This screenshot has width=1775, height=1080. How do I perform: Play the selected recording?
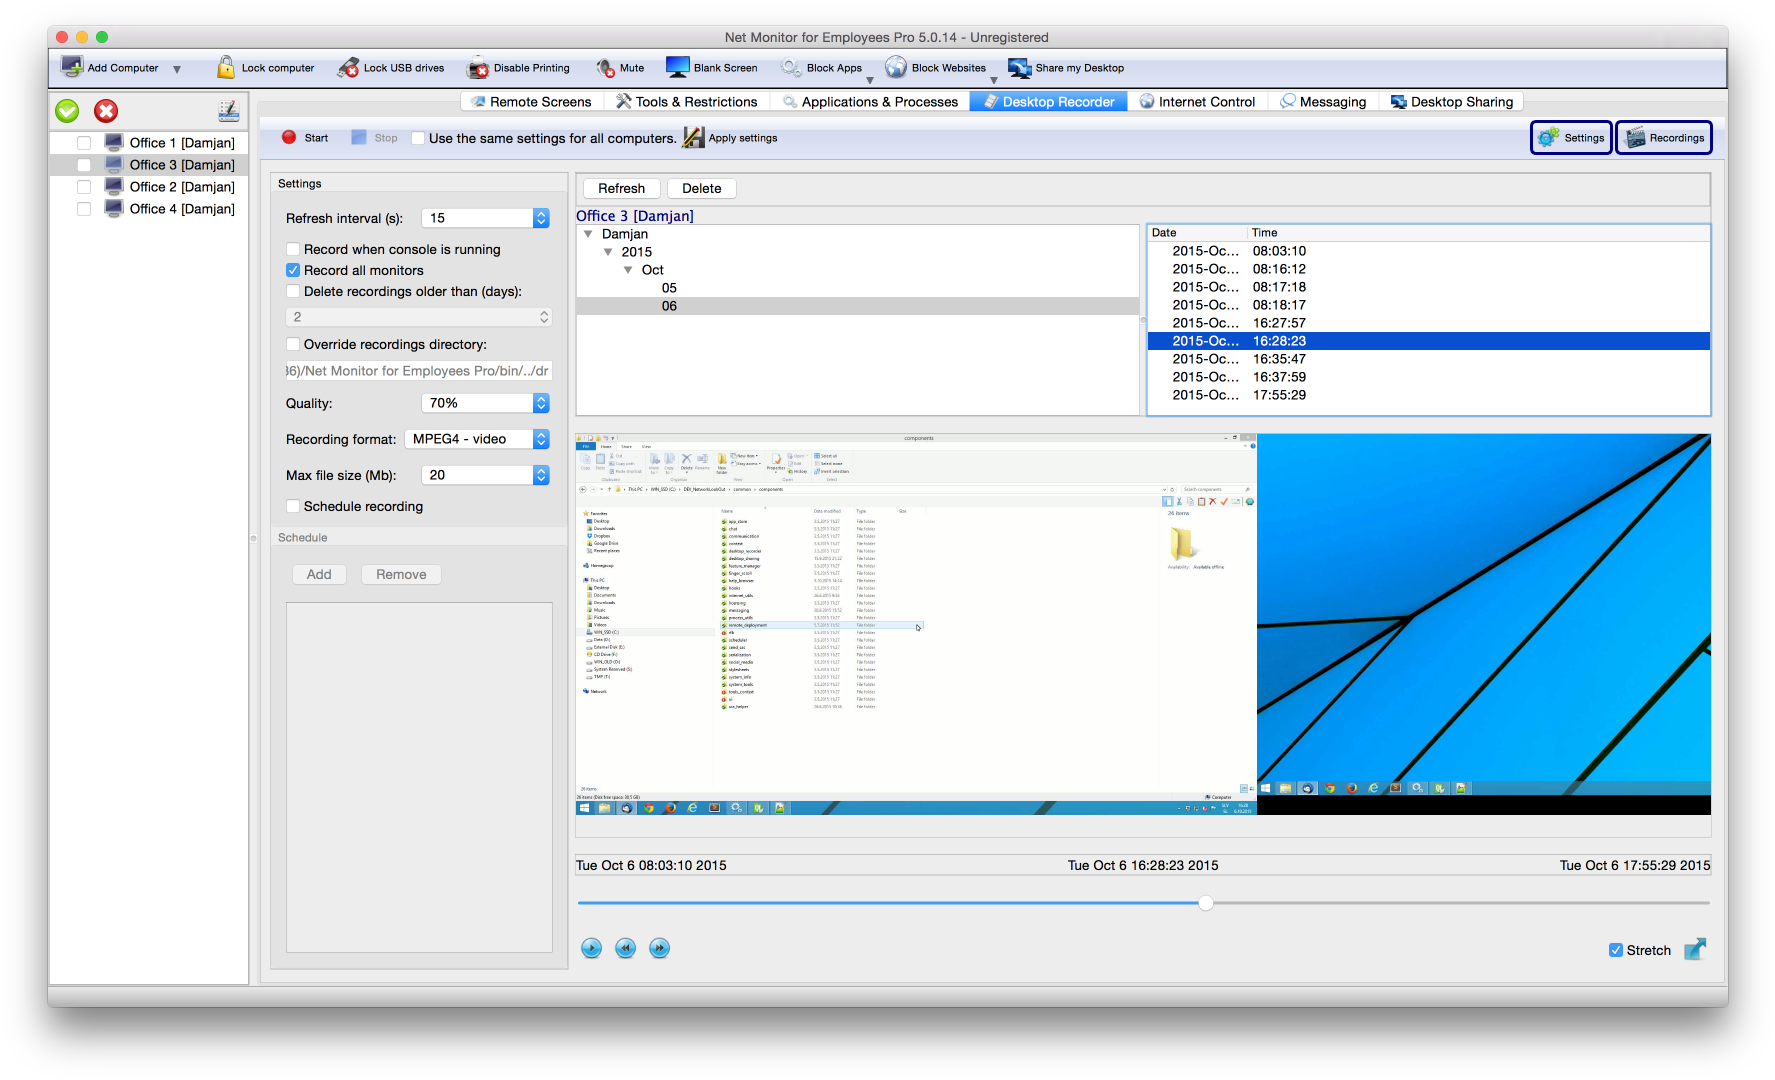click(591, 948)
